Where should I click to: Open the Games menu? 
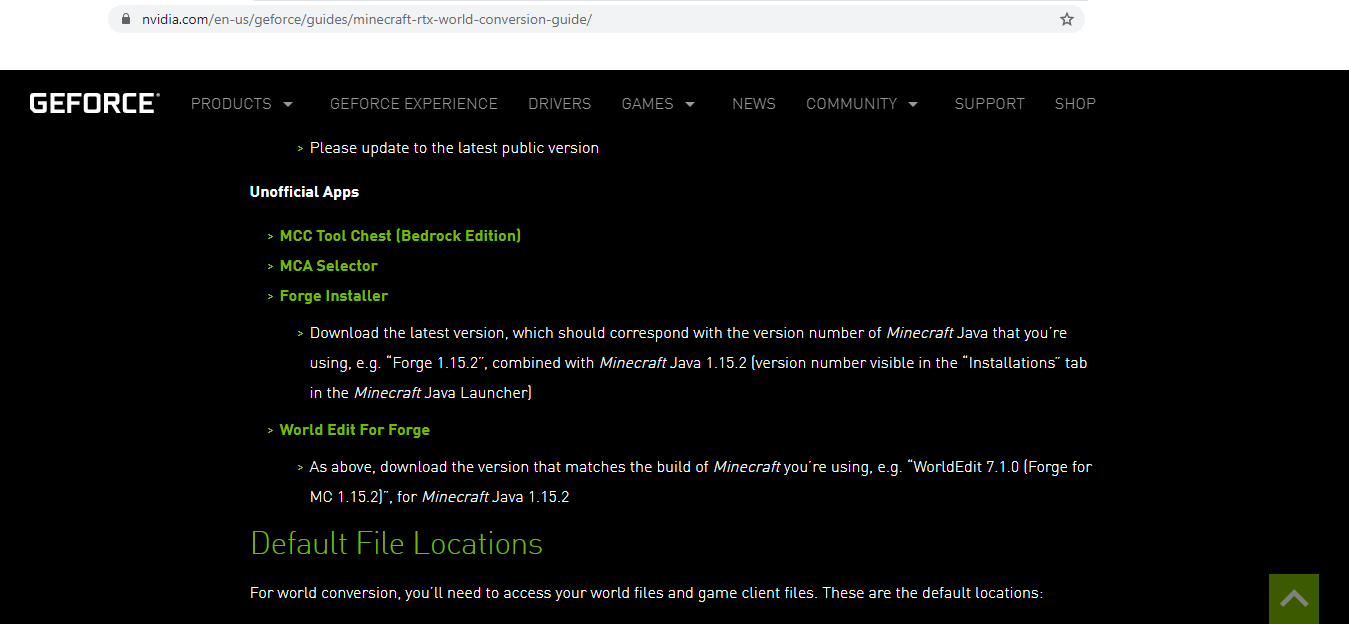pyautogui.click(x=648, y=104)
